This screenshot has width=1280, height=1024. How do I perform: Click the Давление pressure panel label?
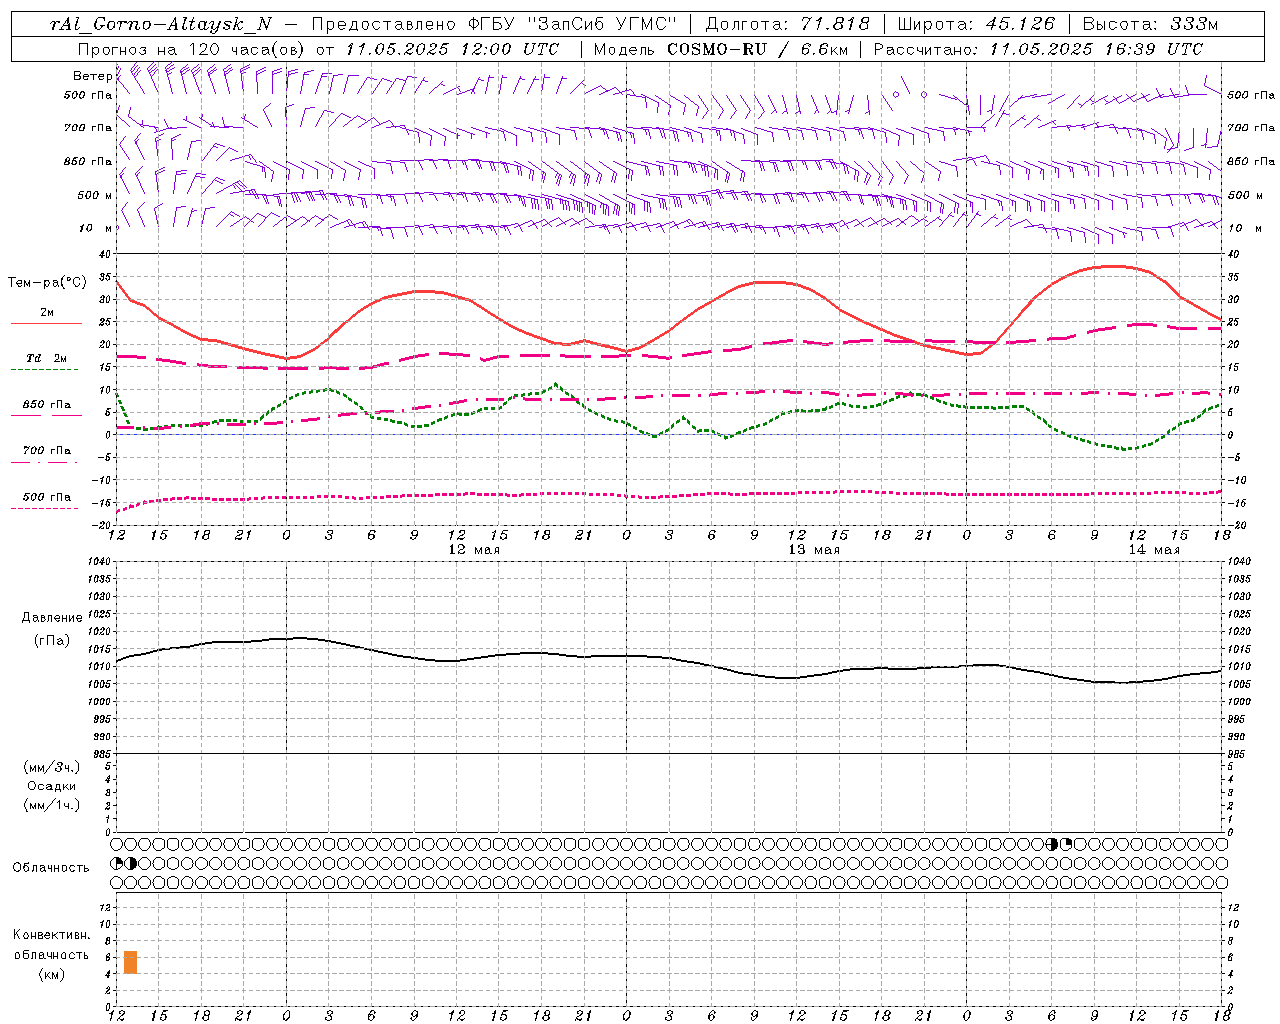click(x=52, y=618)
